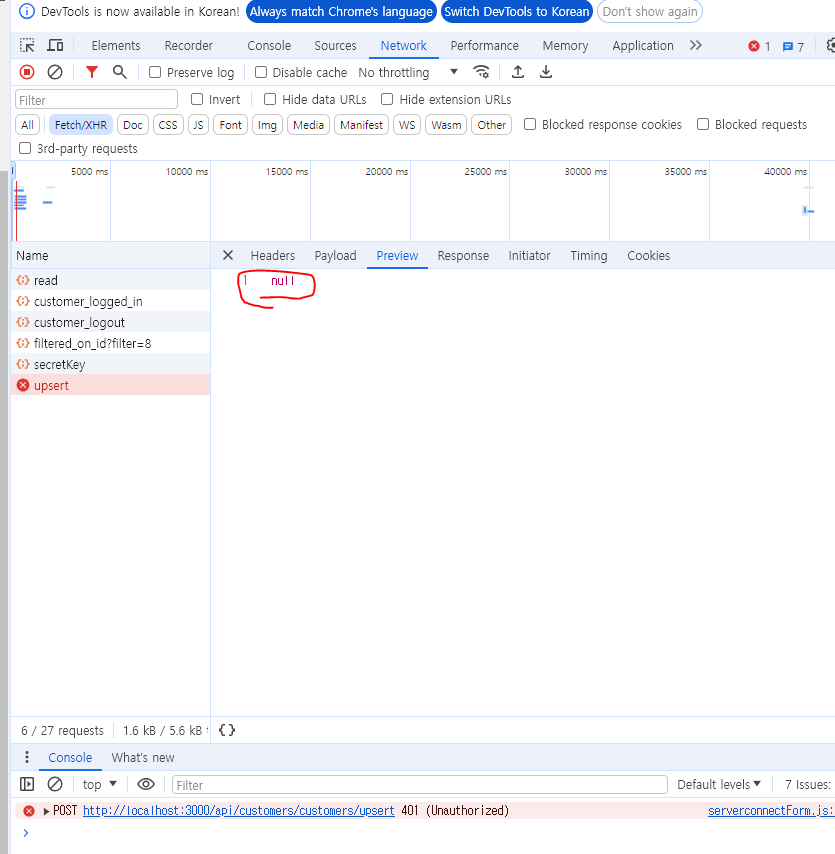This screenshot has height=854, width=835.
Task: Click the inspect element selector icon
Action: [x=27, y=46]
